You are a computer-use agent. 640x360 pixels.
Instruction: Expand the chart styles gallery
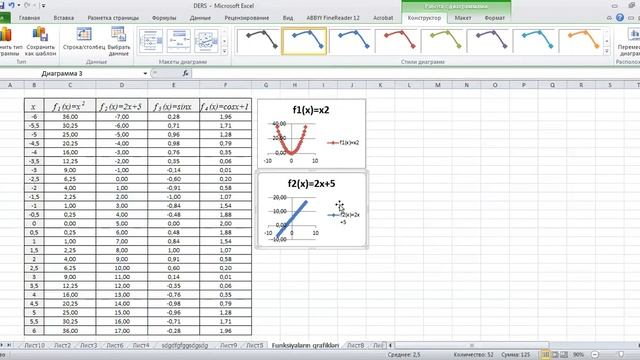(x=607, y=52)
